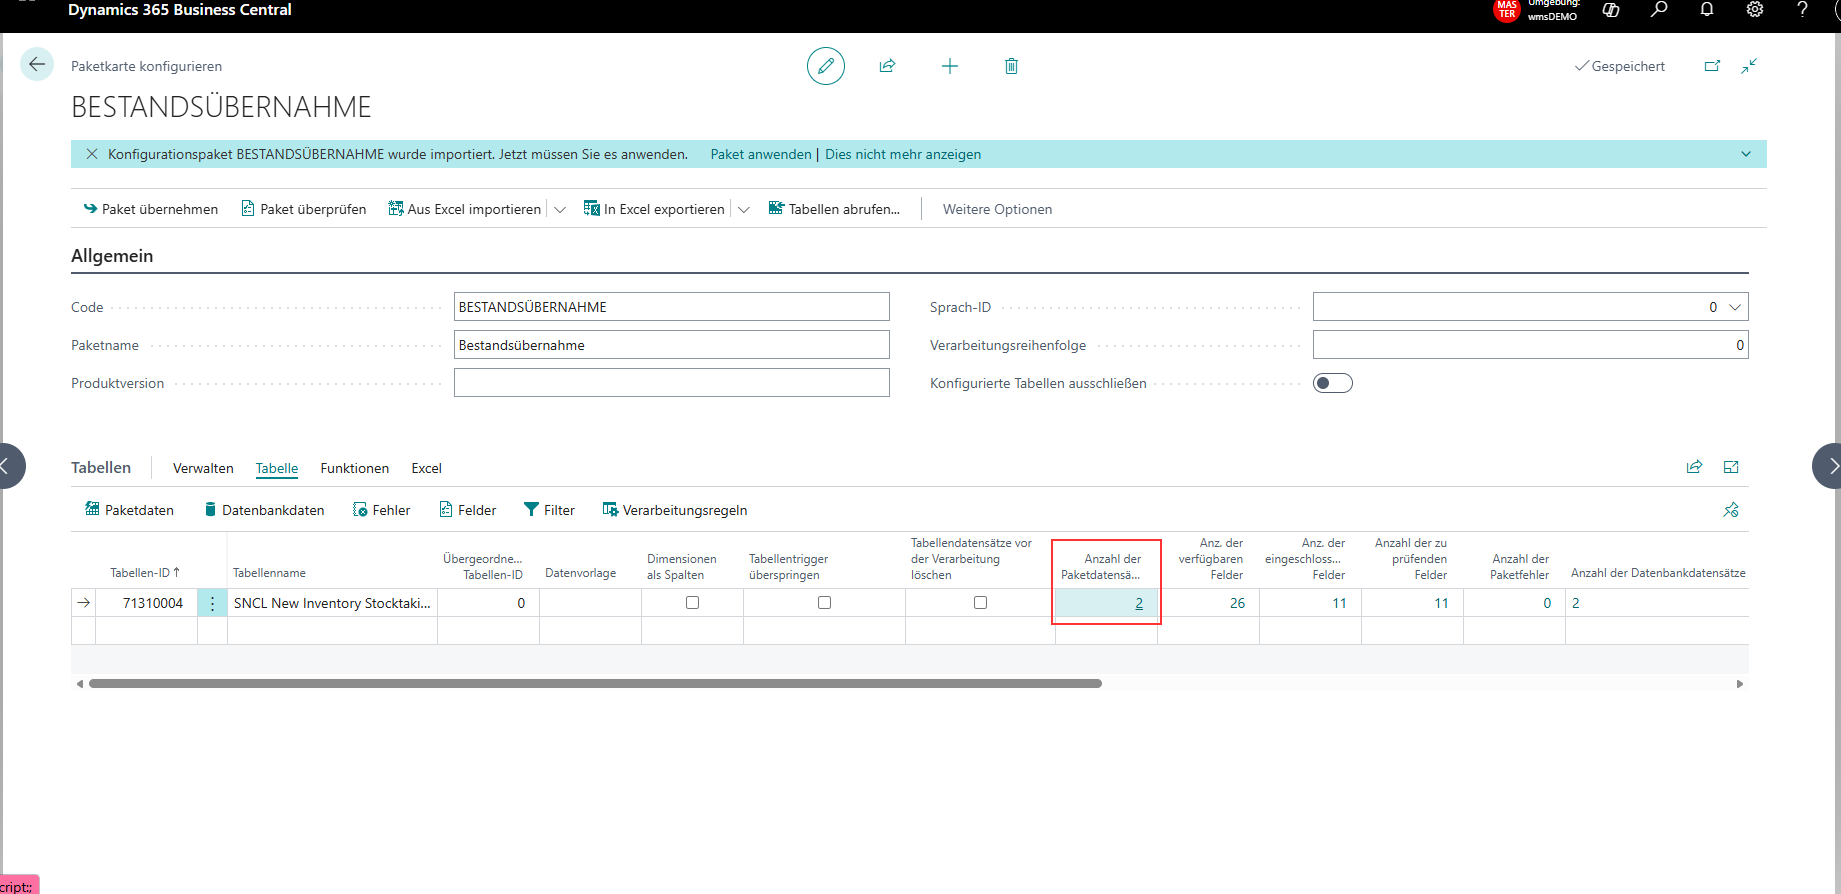Screen dimensions: 1841x894
Task: Open Verarbeitungsregeln in the Tabellen toolbar
Action: click(x=675, y=510)
